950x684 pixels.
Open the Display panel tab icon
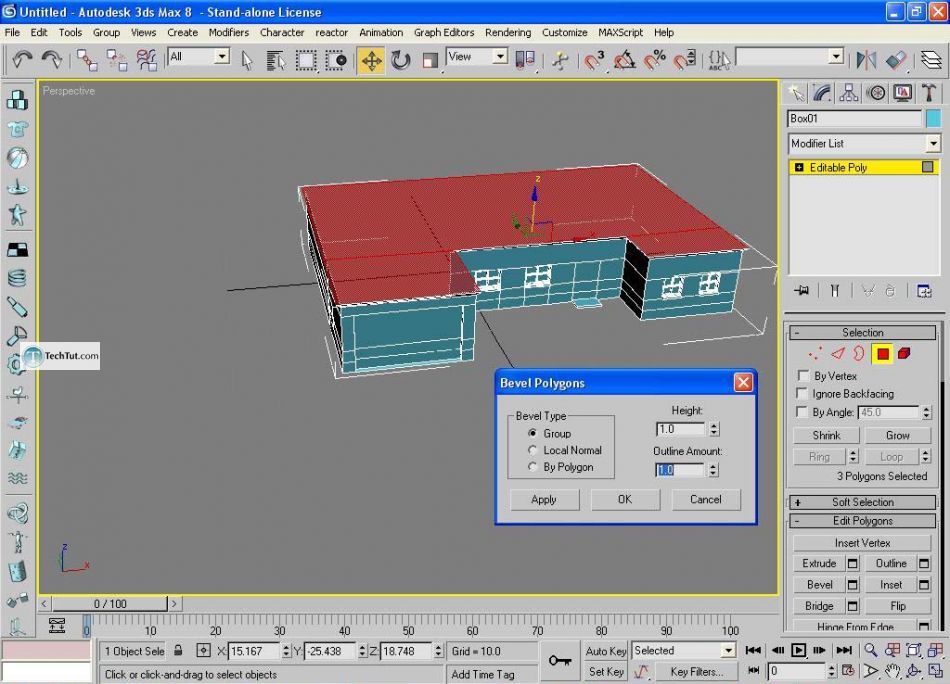903,93
